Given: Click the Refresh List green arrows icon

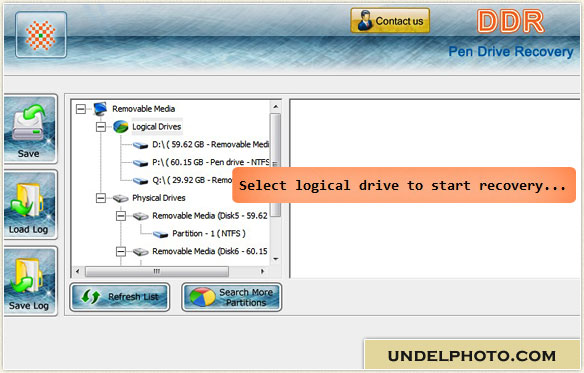Looking at the screenshot, I should coord(91,297).
